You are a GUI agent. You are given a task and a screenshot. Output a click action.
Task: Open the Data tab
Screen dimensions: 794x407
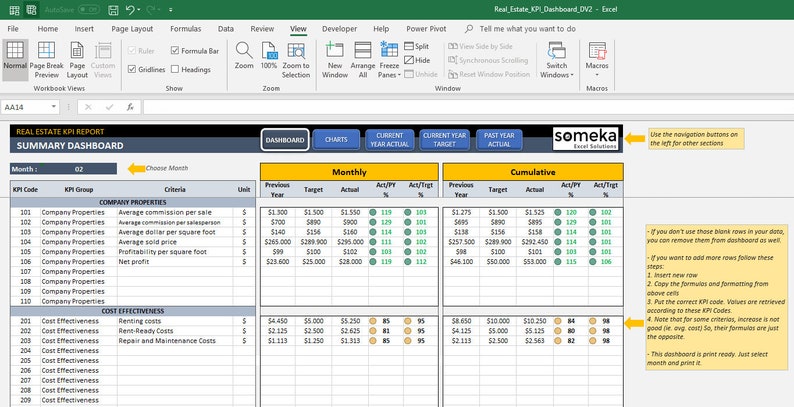[x=226, y=29]
